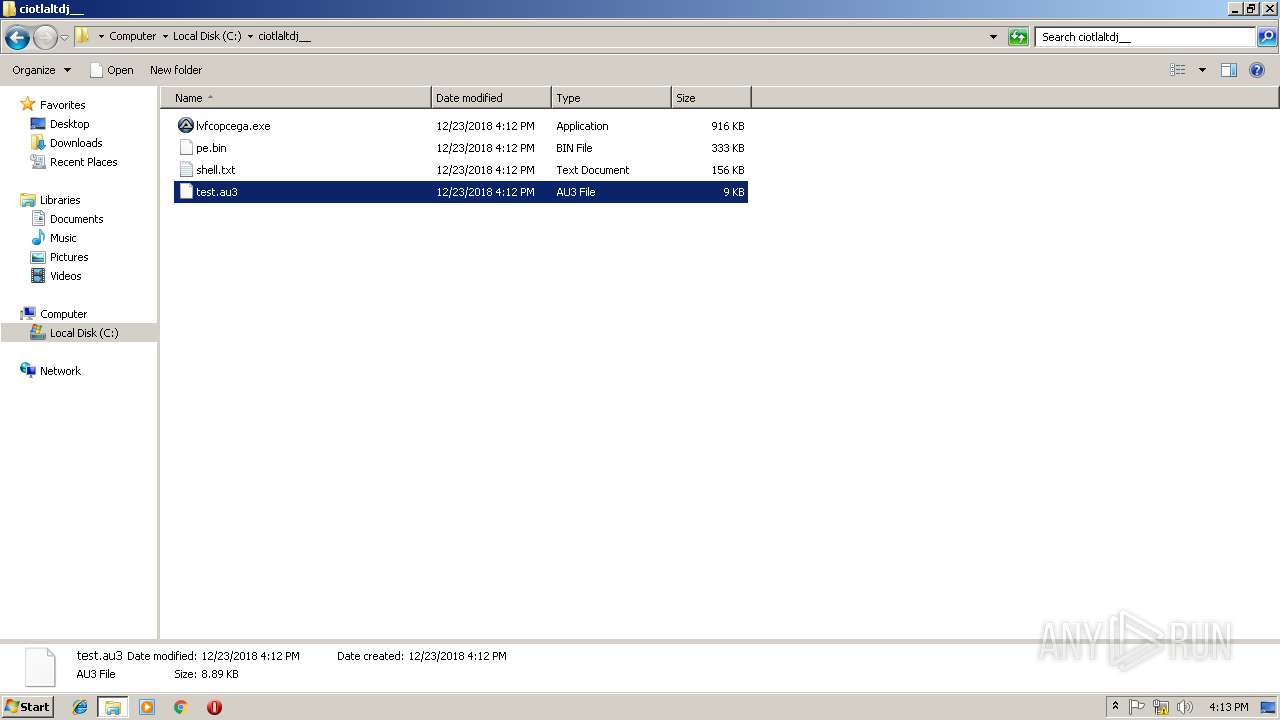Create a New folder
This screenshot has height=720, width=1280.
tap(176, 70)
